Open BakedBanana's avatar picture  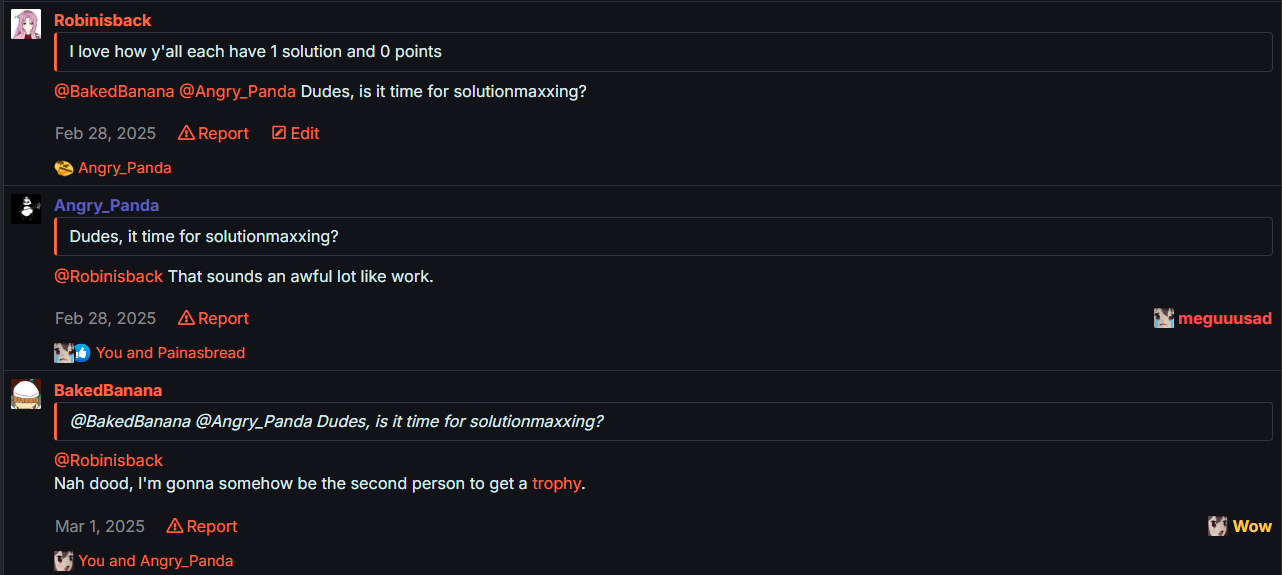tap(26, 394)
